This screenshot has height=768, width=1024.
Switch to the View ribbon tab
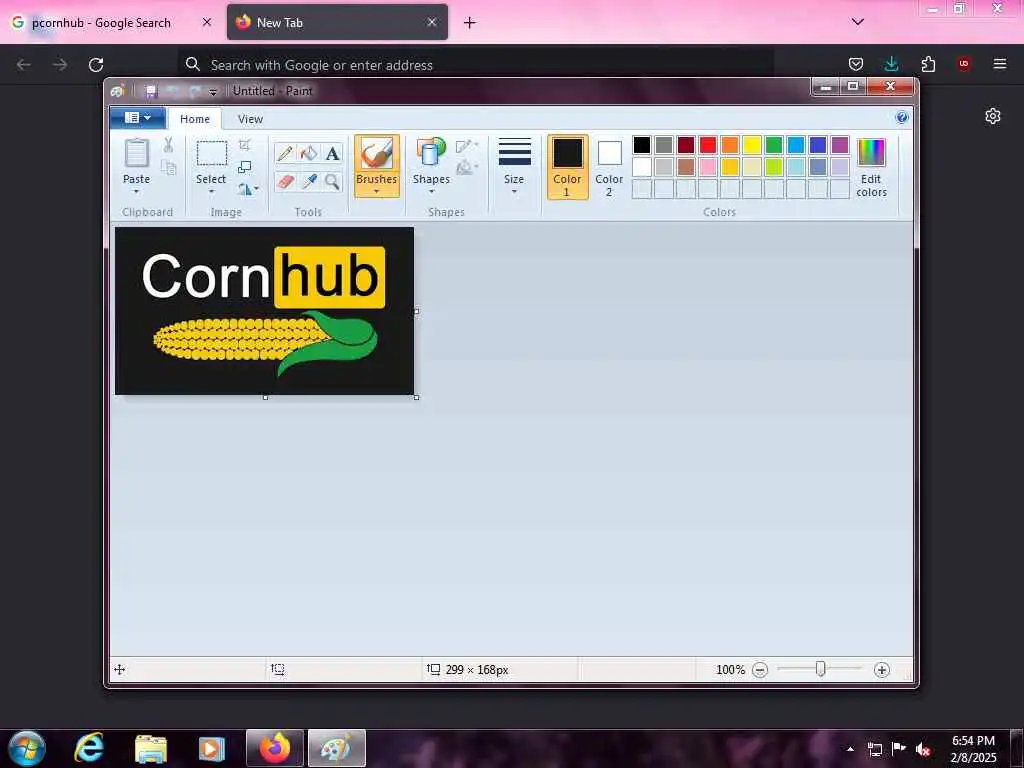(250, 119)
